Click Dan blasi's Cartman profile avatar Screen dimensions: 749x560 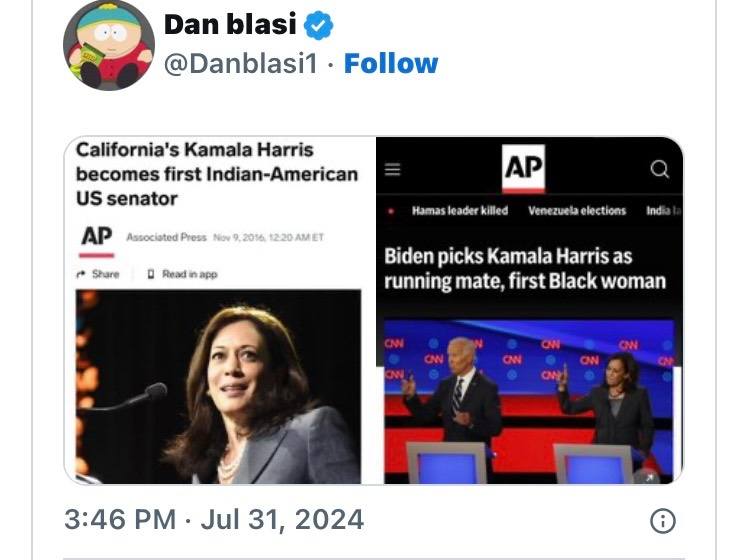[x=109, y=45]
